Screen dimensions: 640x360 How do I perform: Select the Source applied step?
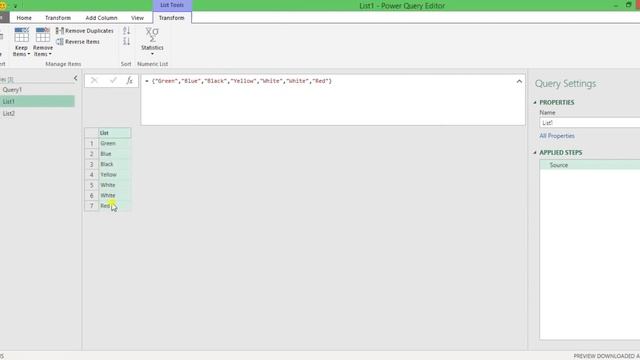coord(590,165)
